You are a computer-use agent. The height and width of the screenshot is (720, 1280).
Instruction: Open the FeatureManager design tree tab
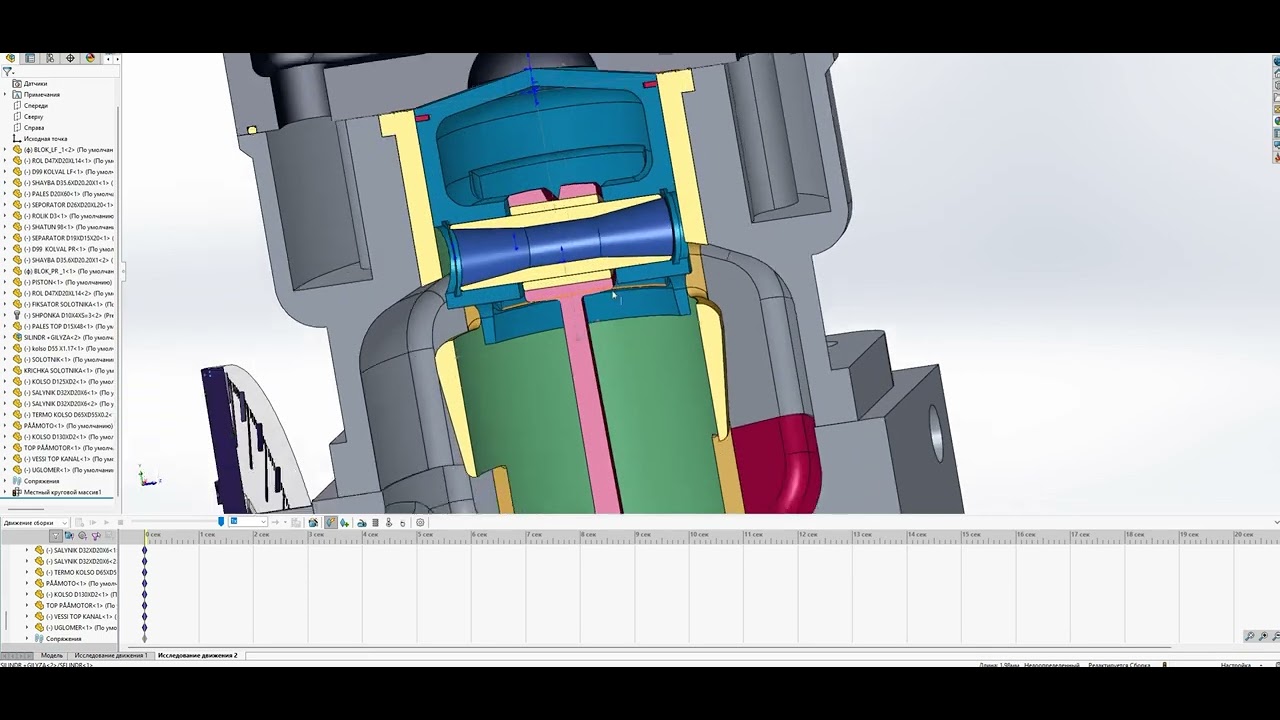coord(11,58)
